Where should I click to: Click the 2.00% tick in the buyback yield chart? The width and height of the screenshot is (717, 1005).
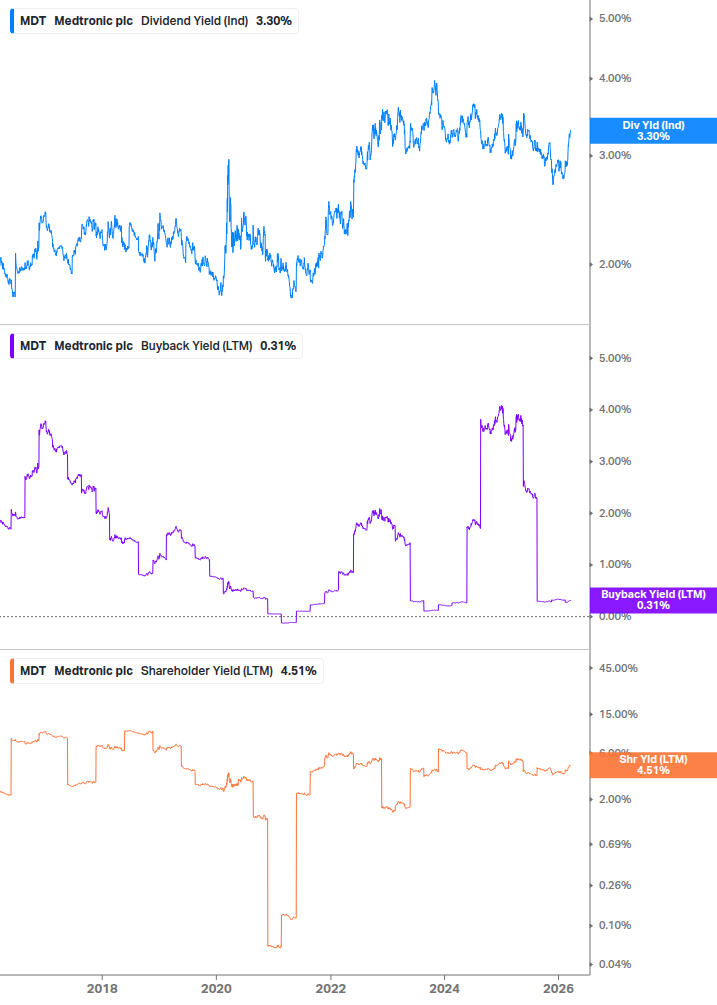[x=614, y=513]
